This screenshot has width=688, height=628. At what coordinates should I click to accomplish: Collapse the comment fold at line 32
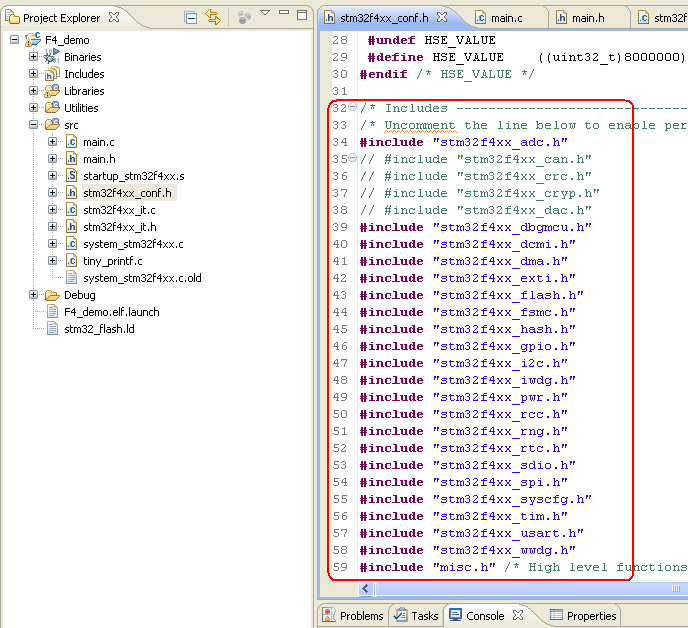352,107
